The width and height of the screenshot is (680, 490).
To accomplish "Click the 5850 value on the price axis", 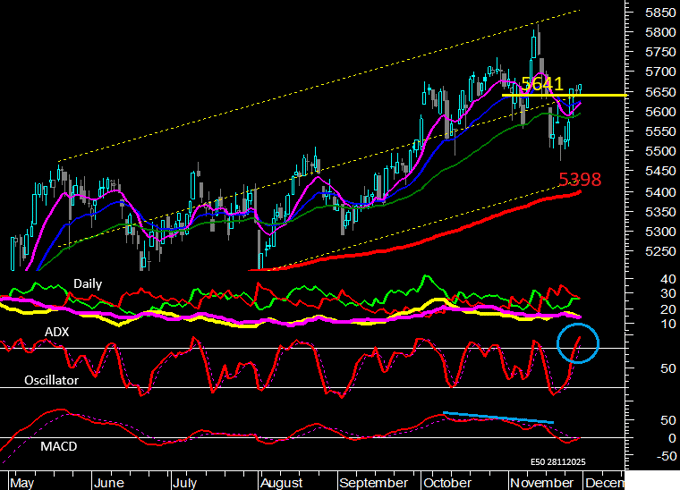I will [657, 13].
